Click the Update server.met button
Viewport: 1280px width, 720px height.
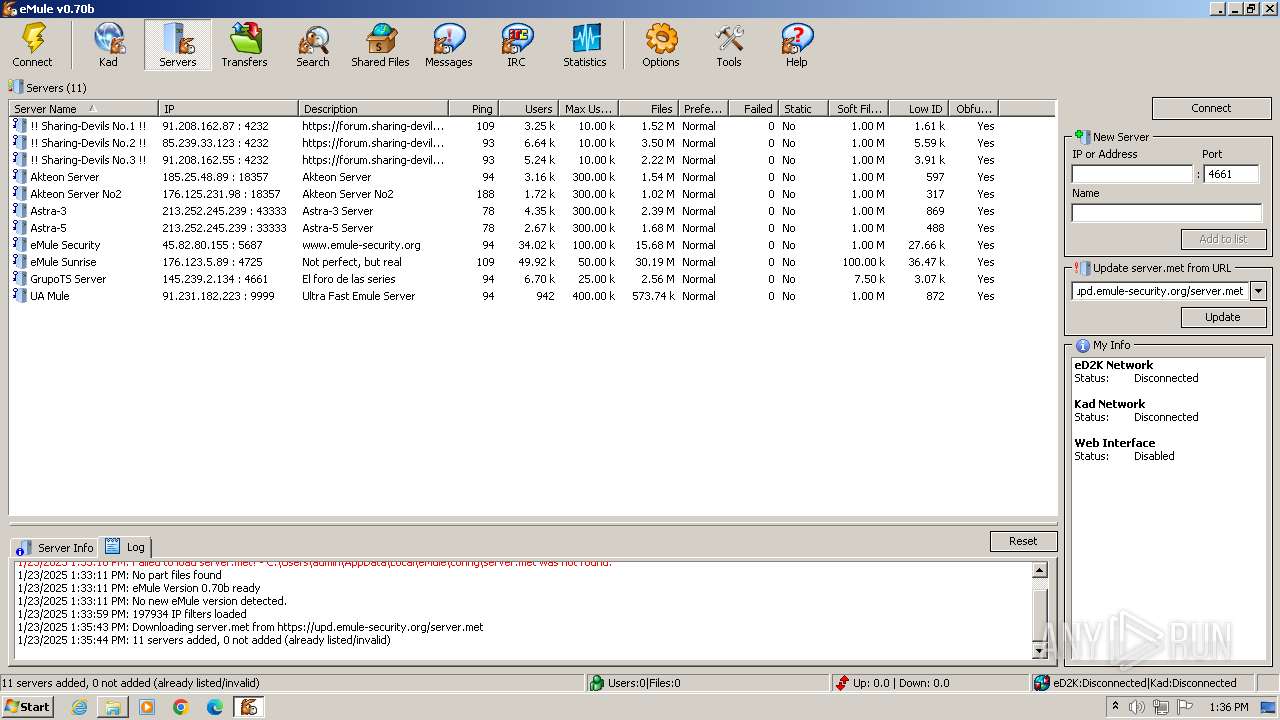(1223, 317)
